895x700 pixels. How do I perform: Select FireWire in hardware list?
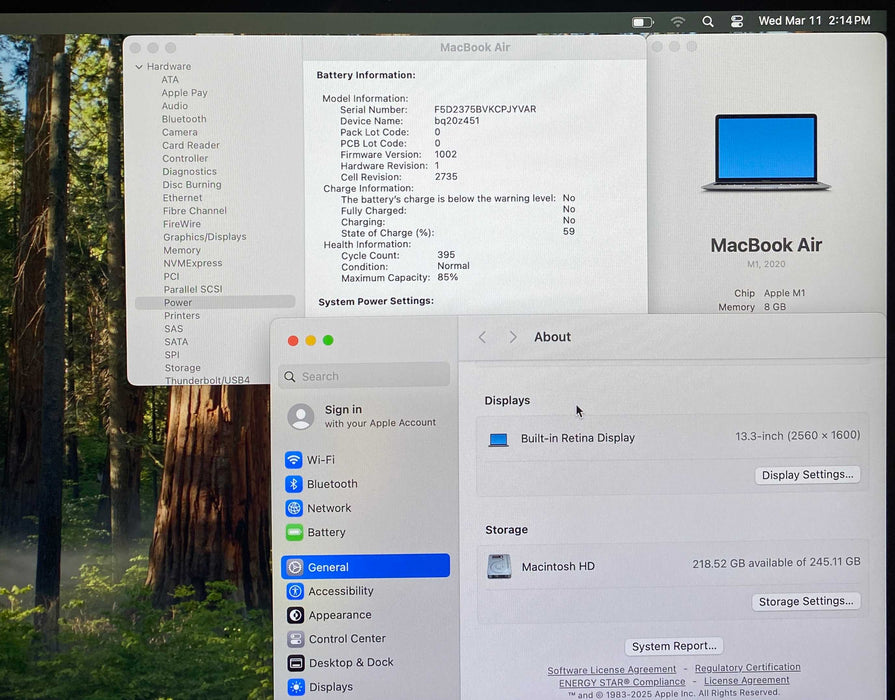182,224
